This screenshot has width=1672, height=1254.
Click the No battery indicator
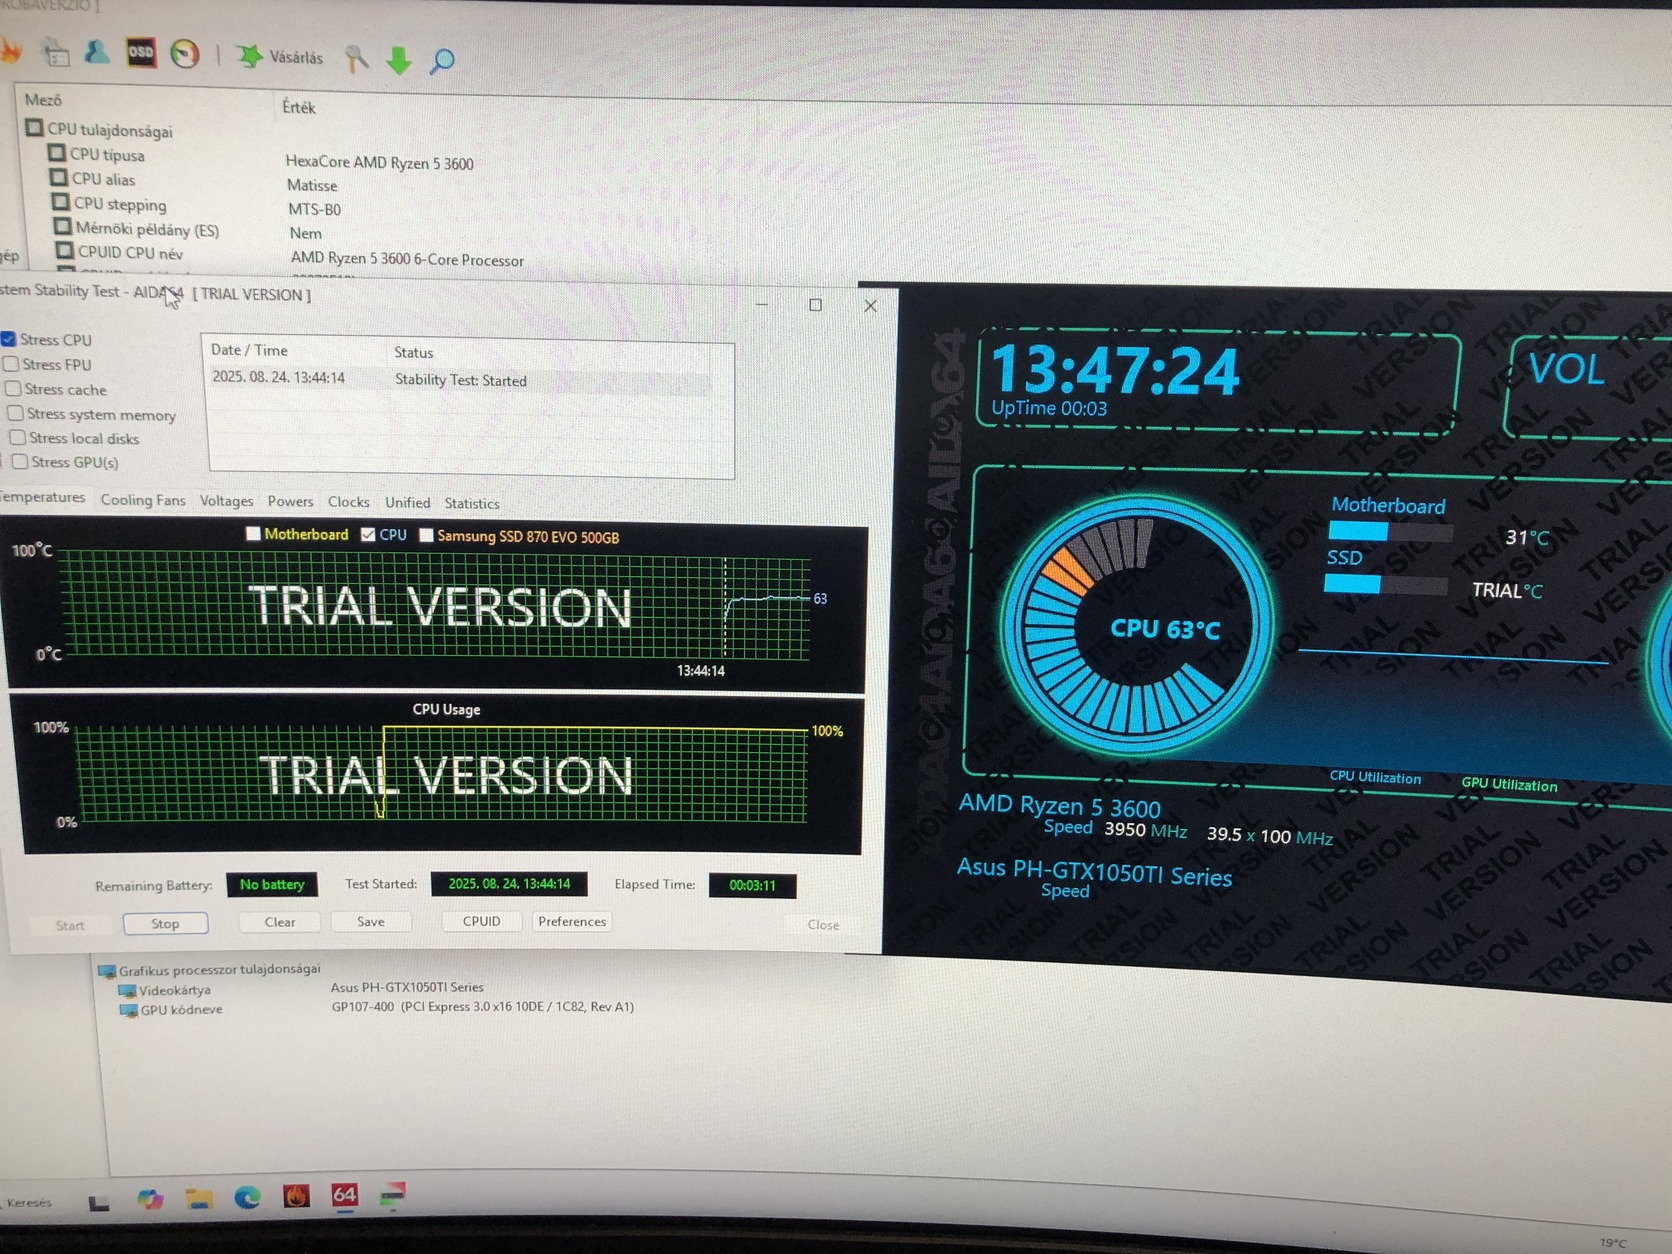(272, 884)
